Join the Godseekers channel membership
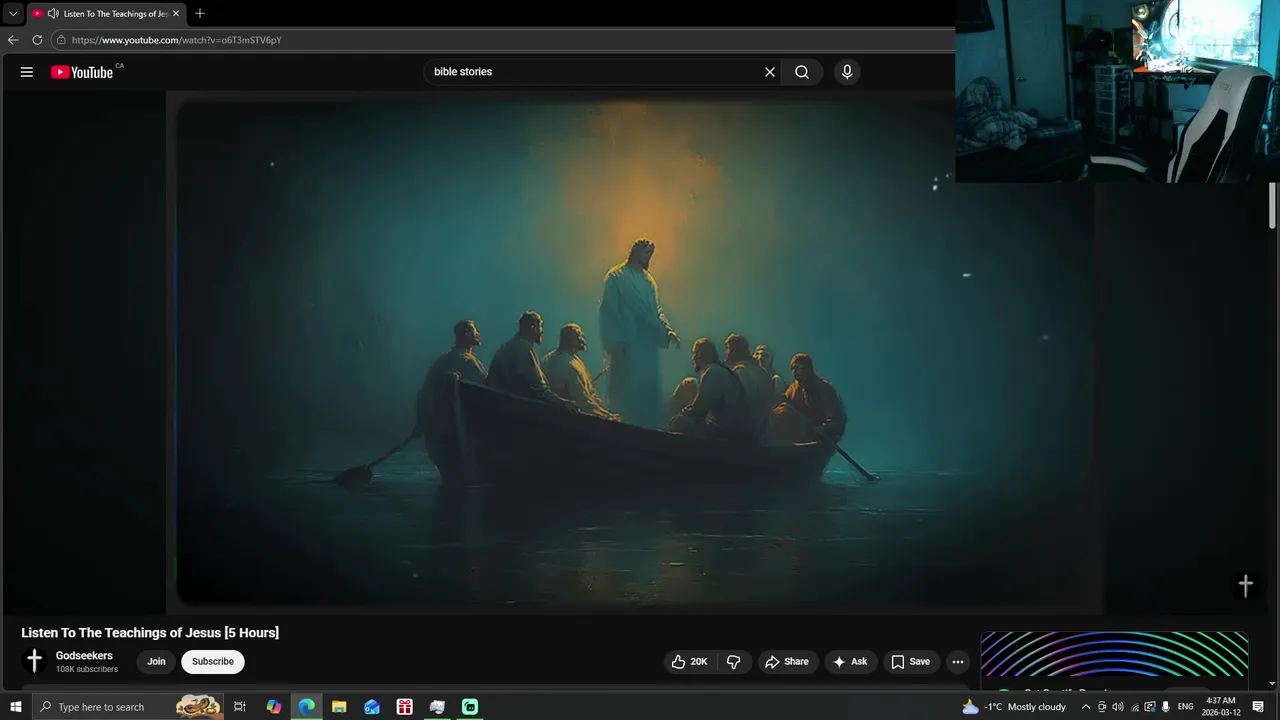This screenshot has height=720, width=1280. [157, 662]
